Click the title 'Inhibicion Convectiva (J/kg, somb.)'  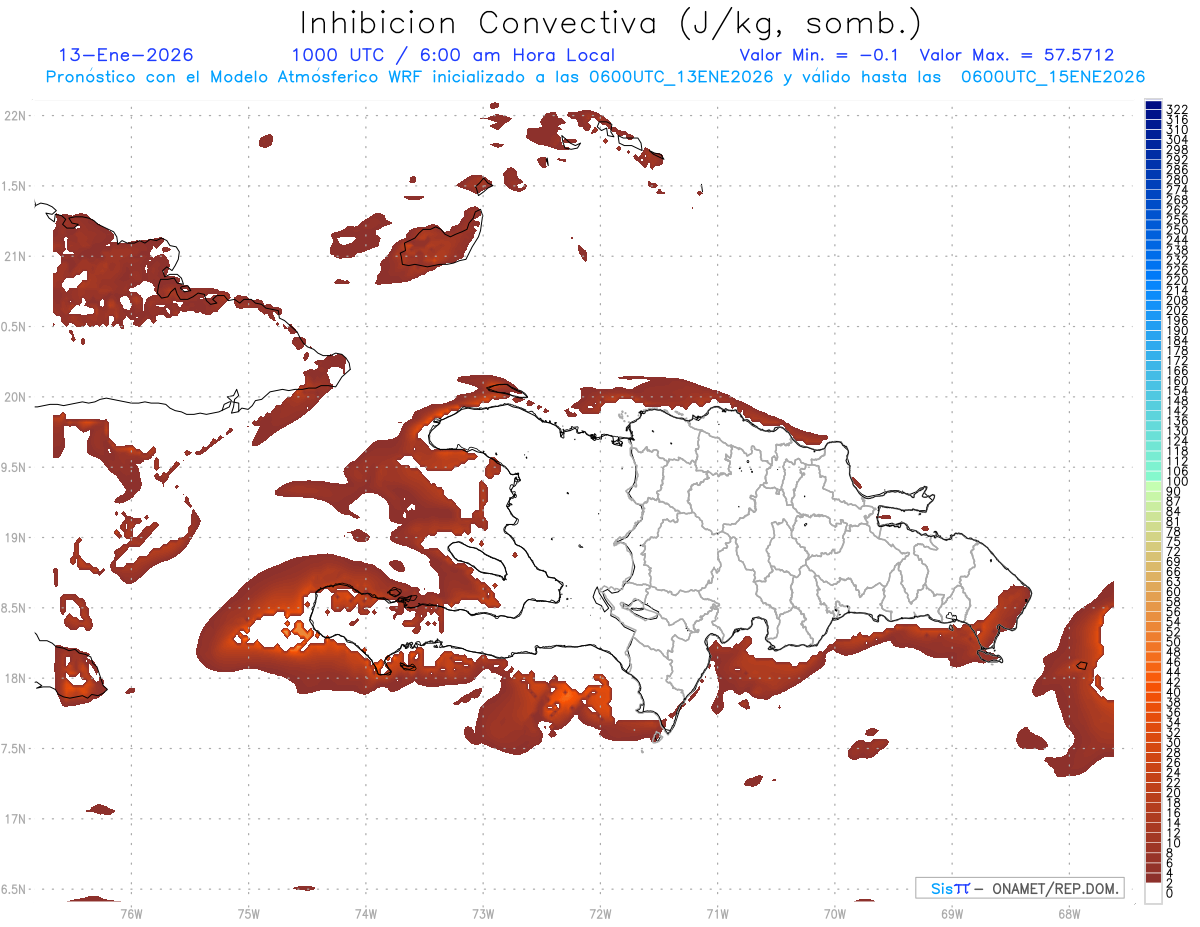point(611,24)
